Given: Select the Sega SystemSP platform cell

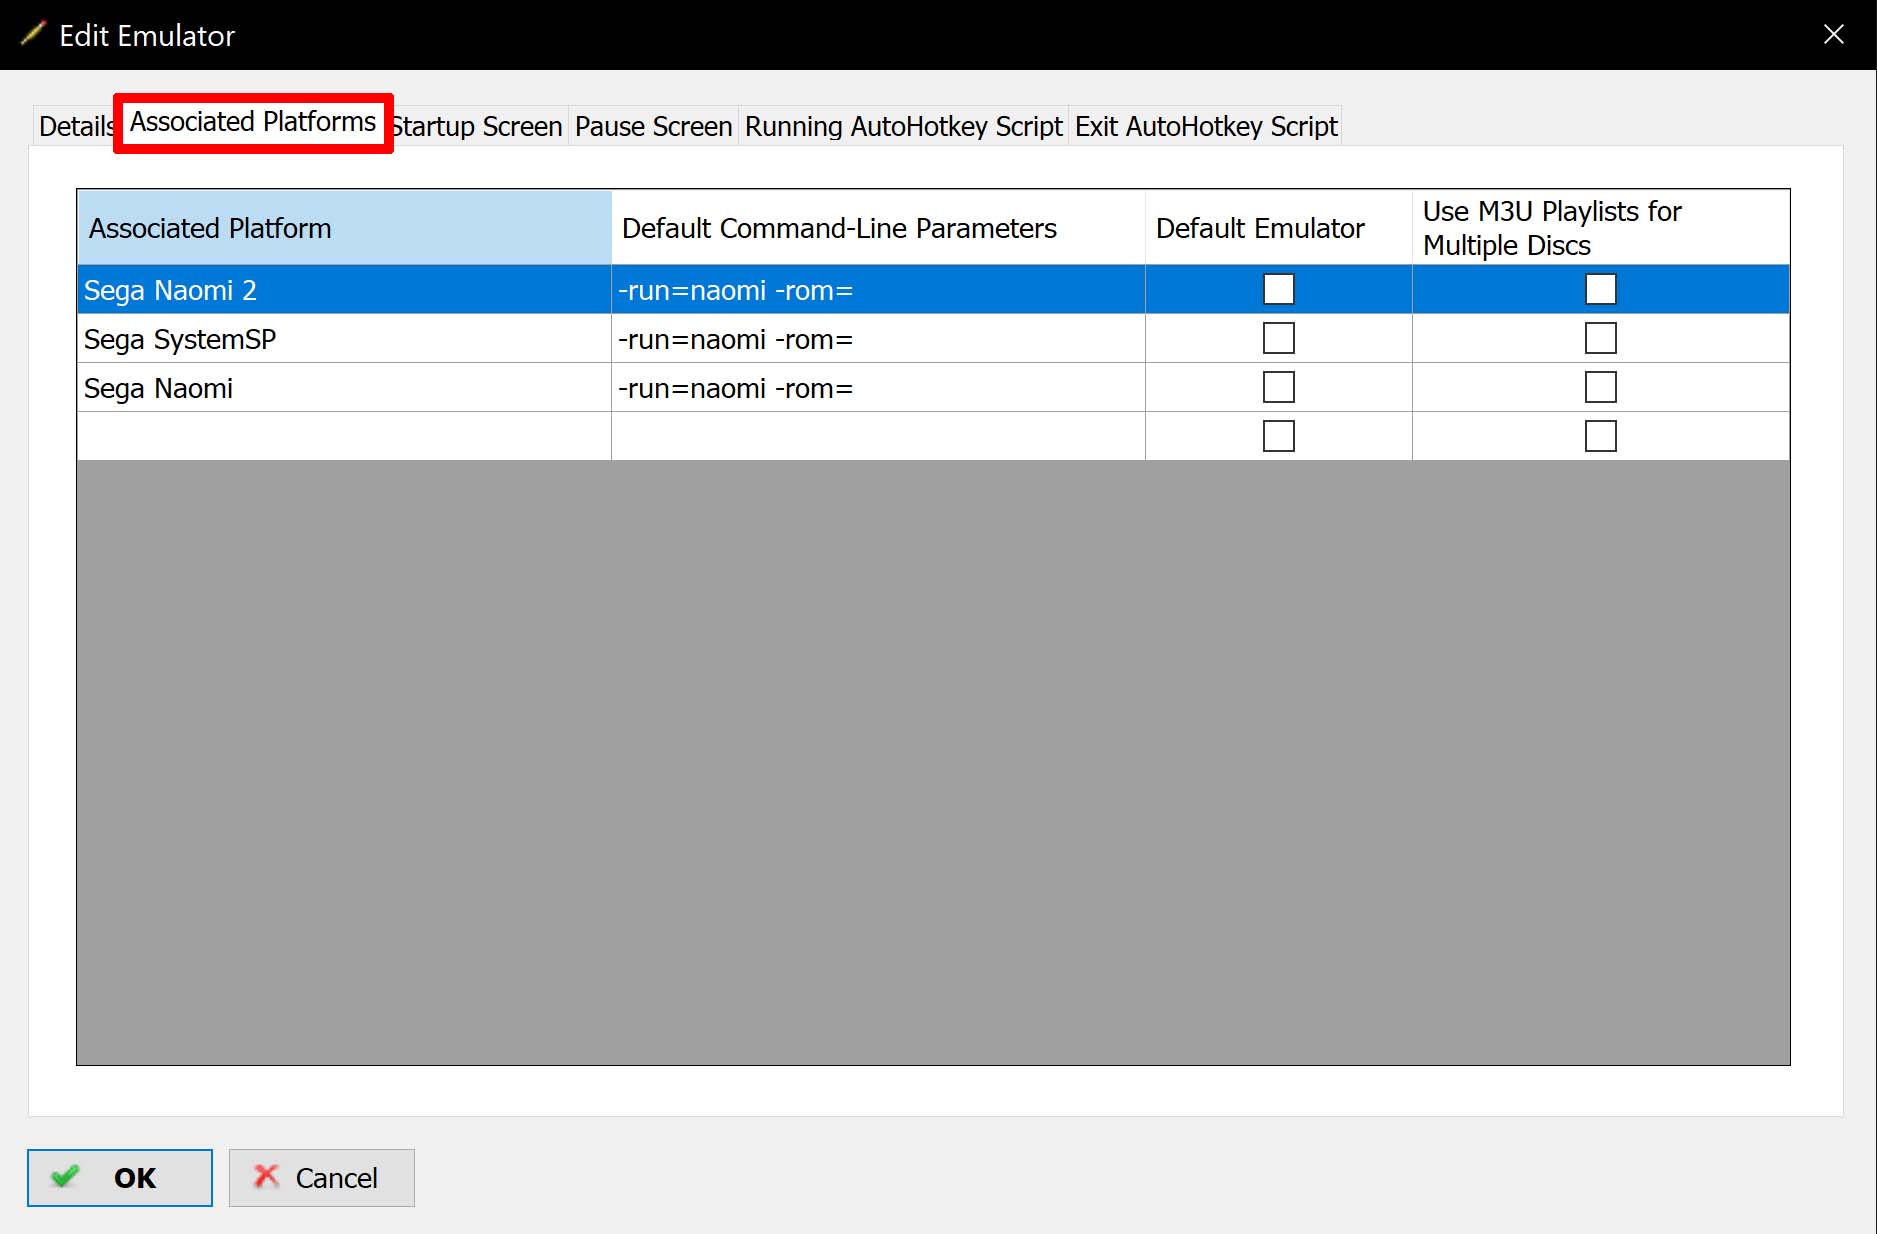Looking at the screenshot, I should coord(344,339).
